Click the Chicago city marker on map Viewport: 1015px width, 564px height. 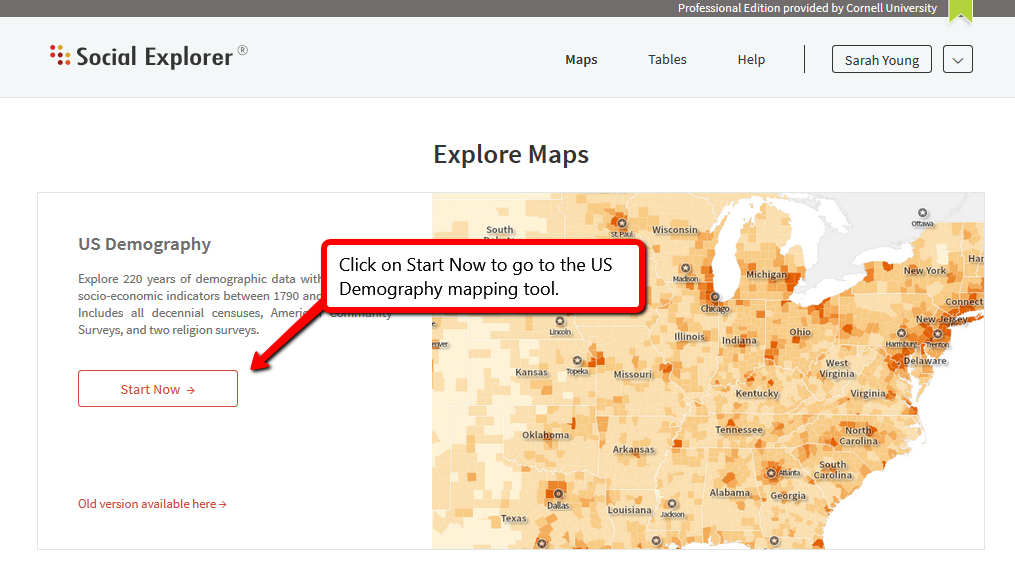[x=715, y=297]
